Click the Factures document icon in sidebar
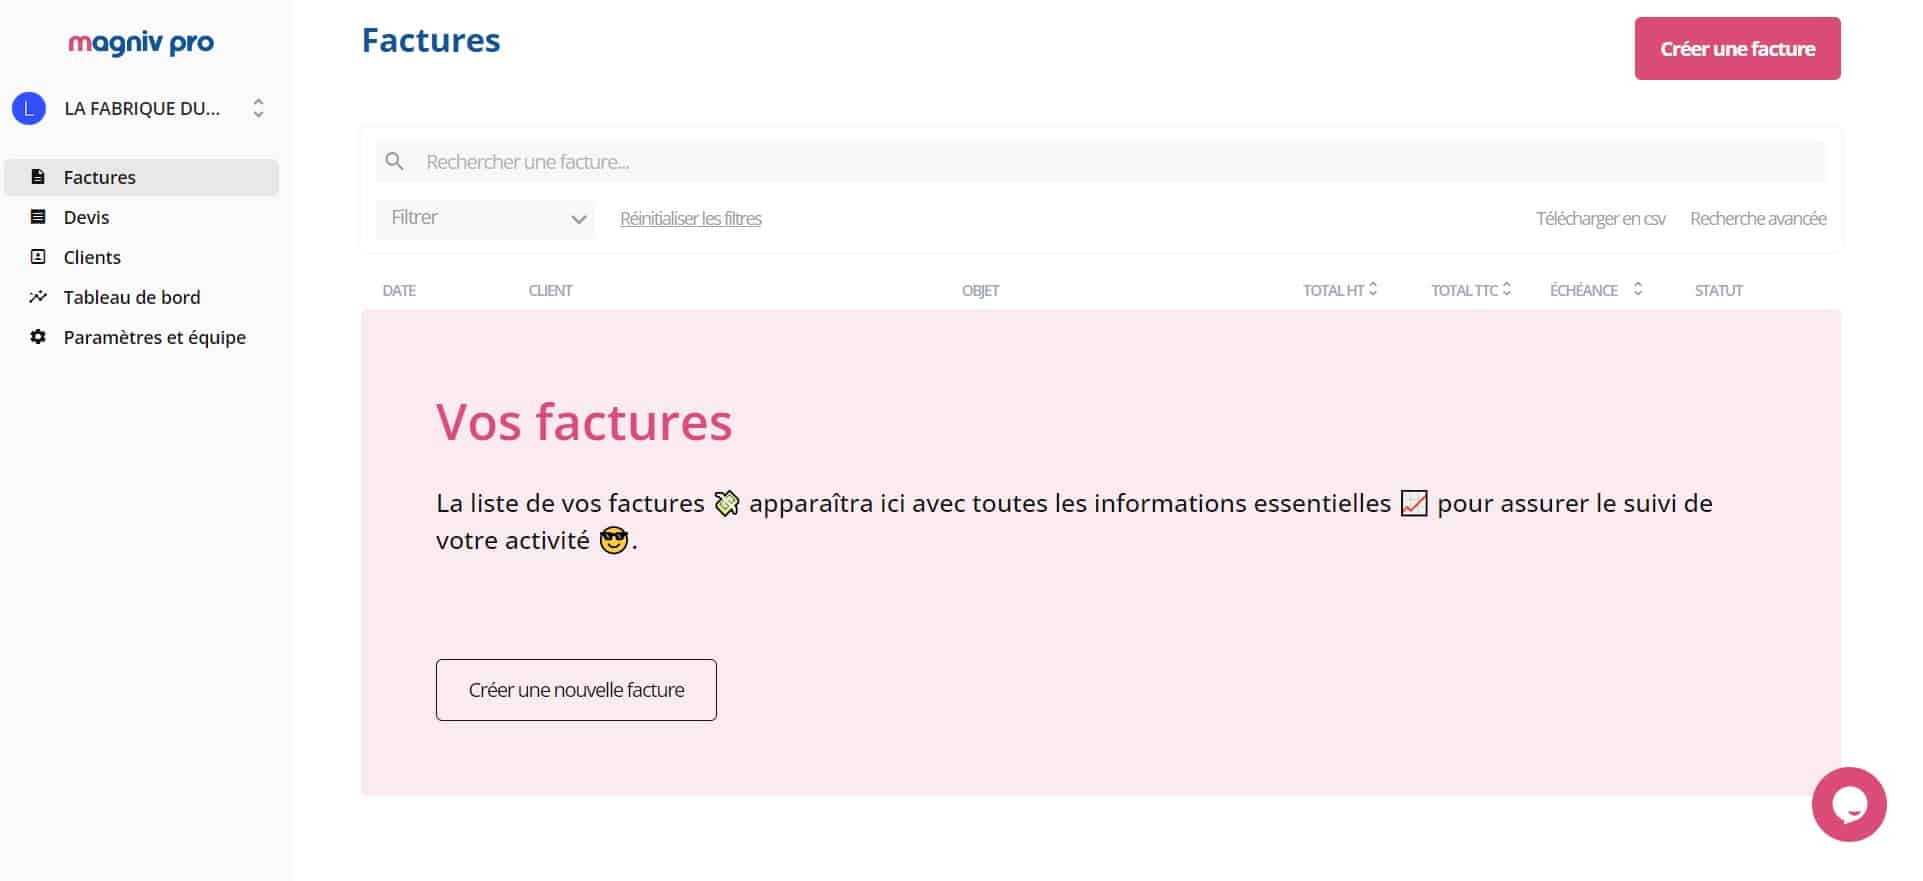The image size is (1923, 881). tap(38, 177)
